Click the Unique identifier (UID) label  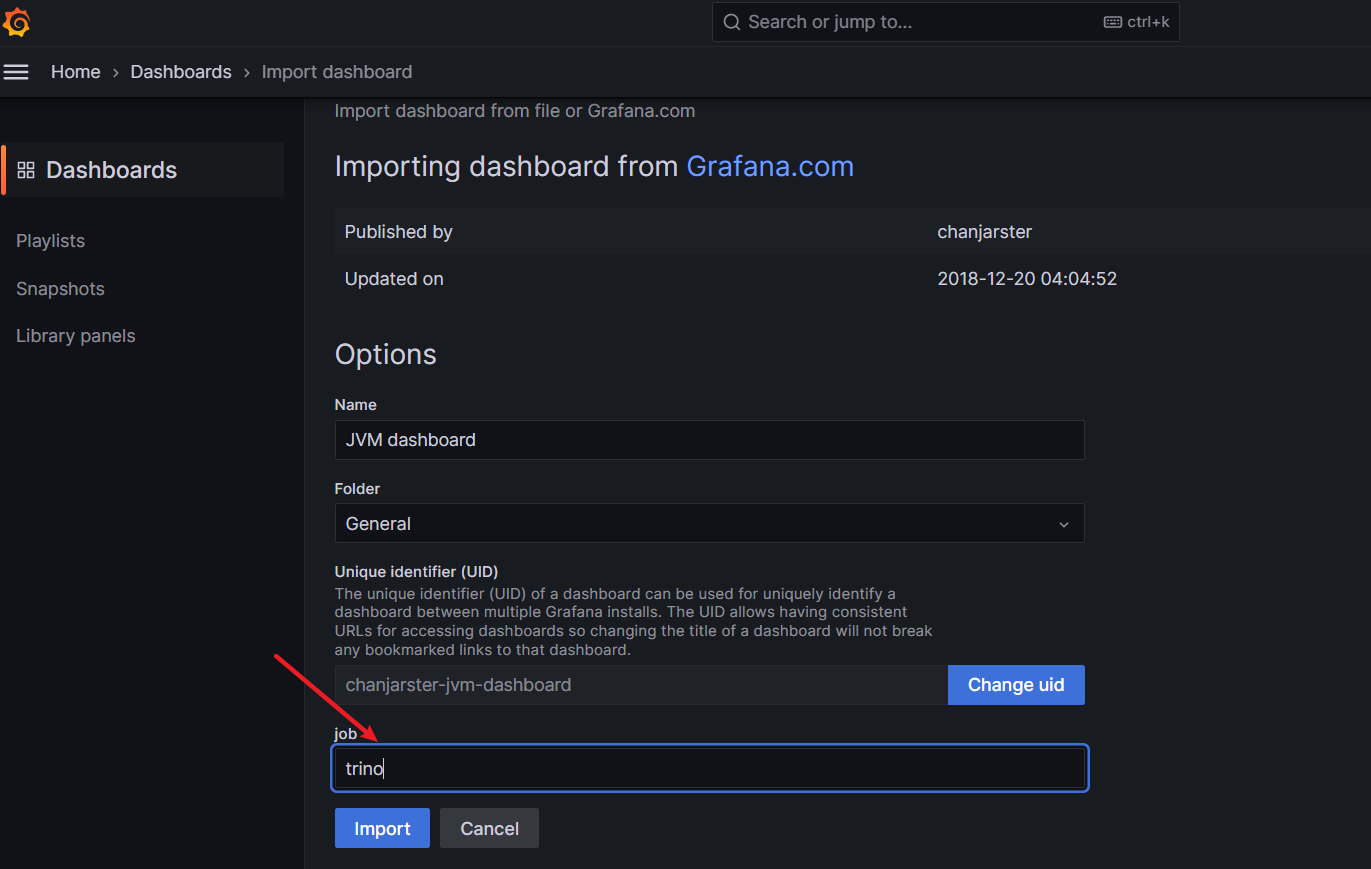pos(416,572)
